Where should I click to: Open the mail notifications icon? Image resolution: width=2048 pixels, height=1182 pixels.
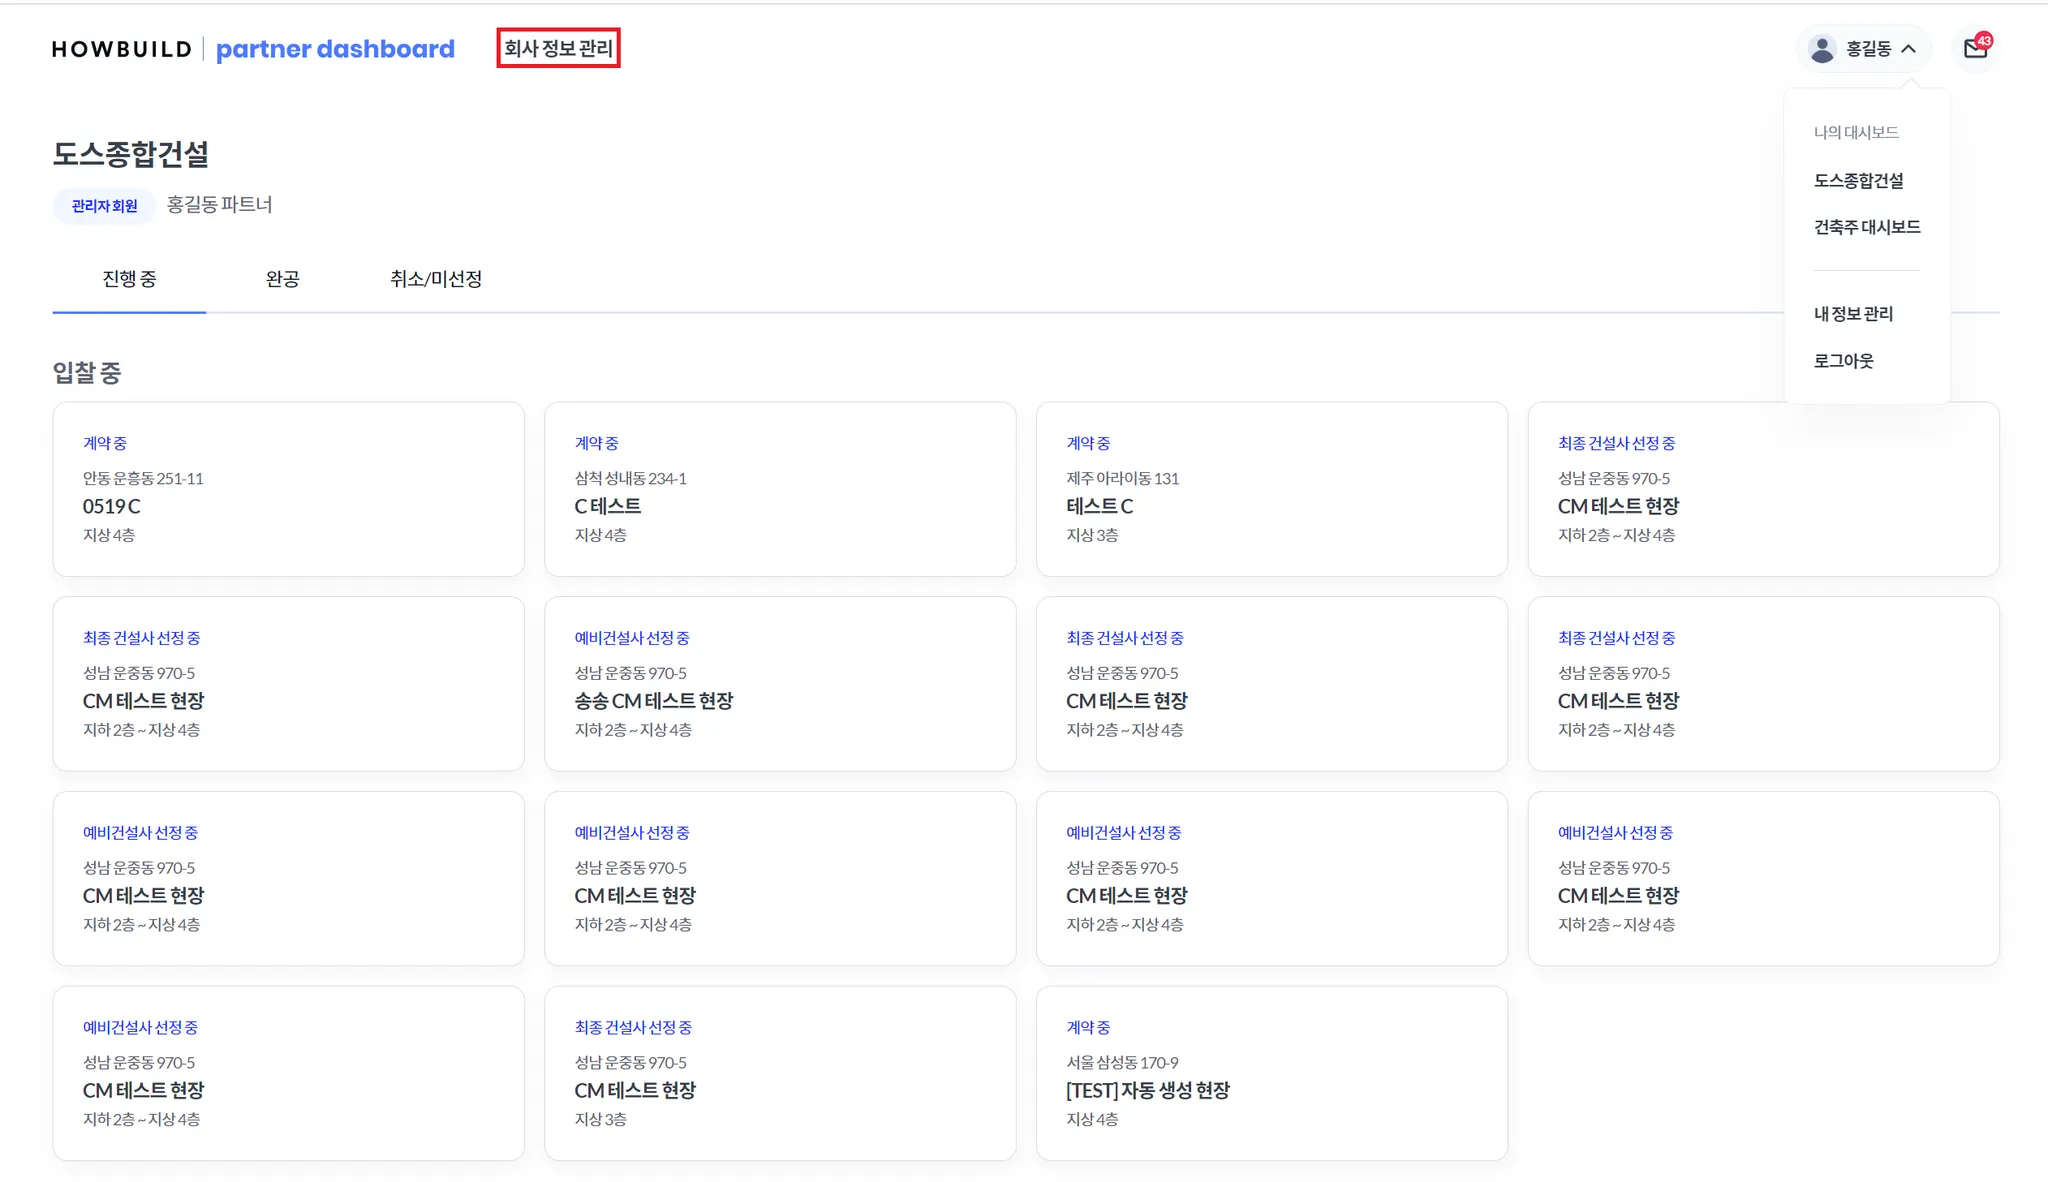click(x=1975, y=48)
